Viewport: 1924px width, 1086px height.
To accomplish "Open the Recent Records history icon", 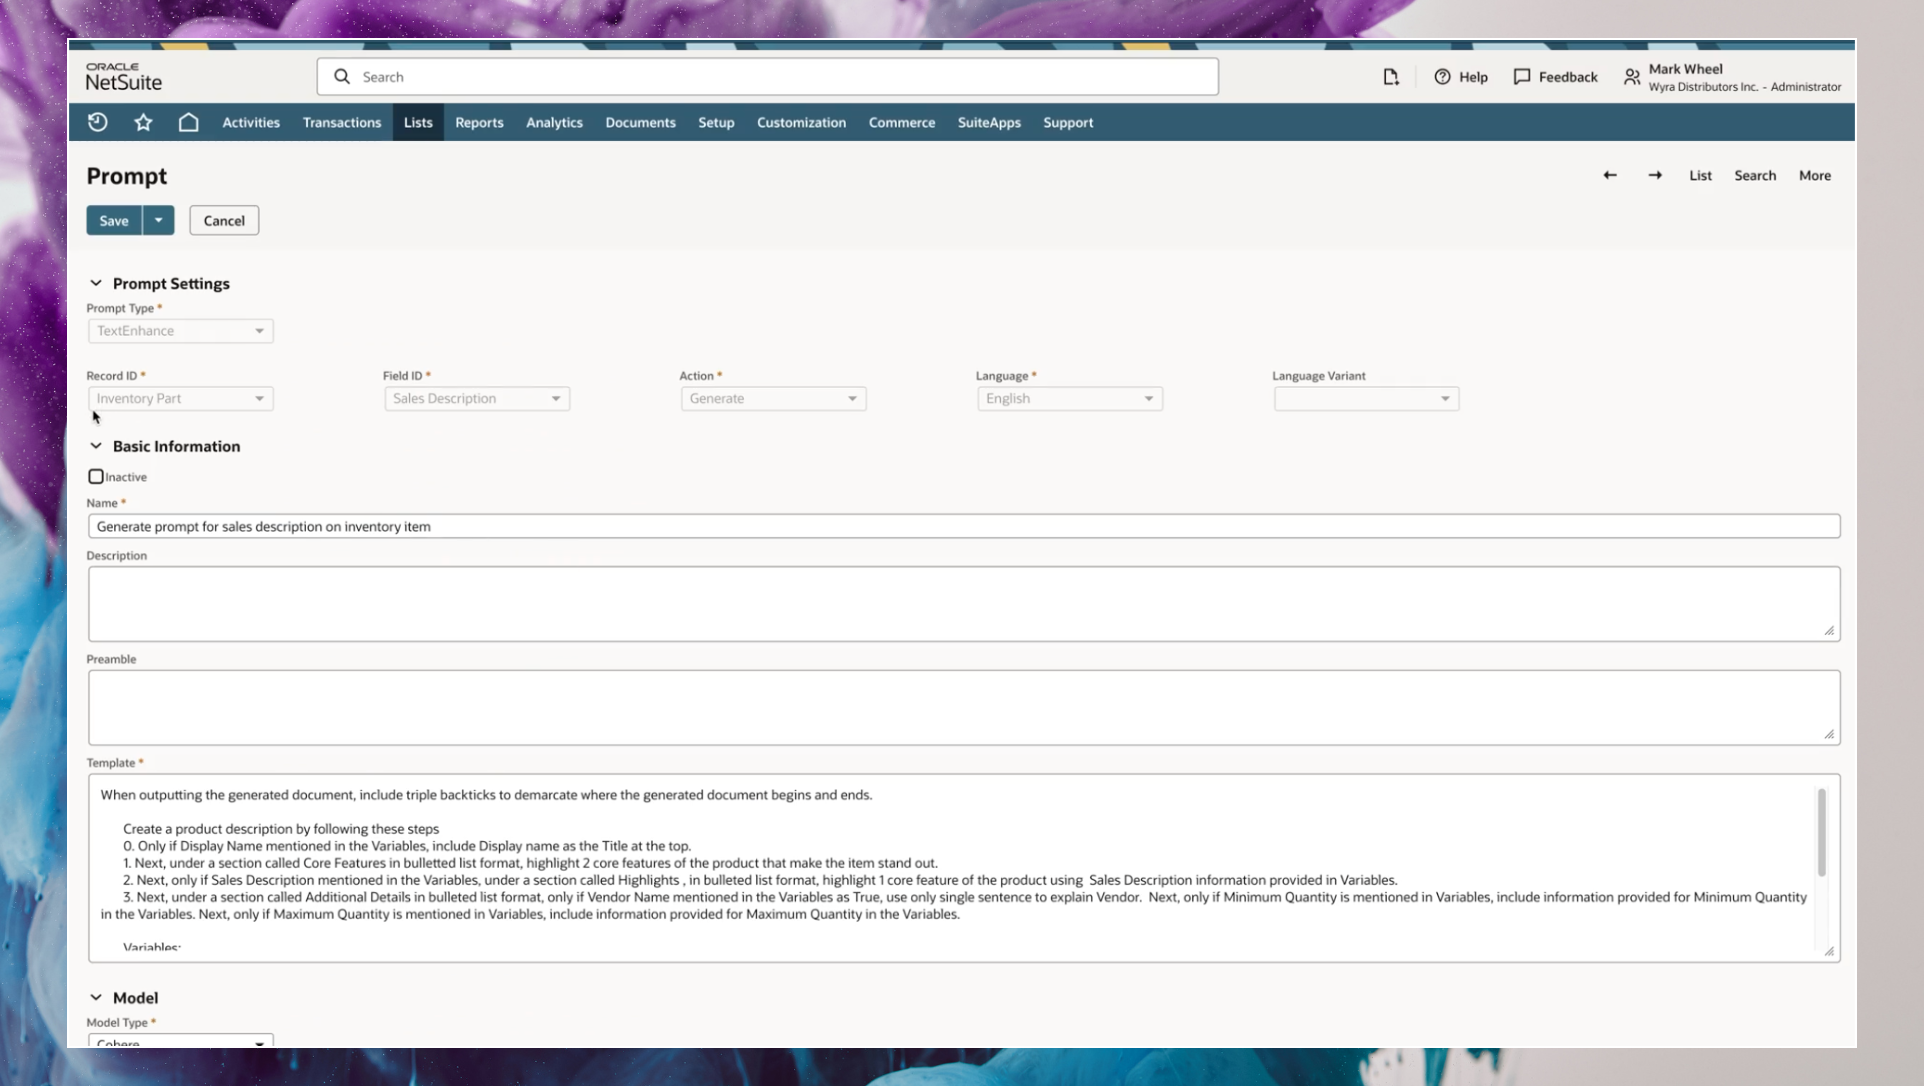I will 98,122.
